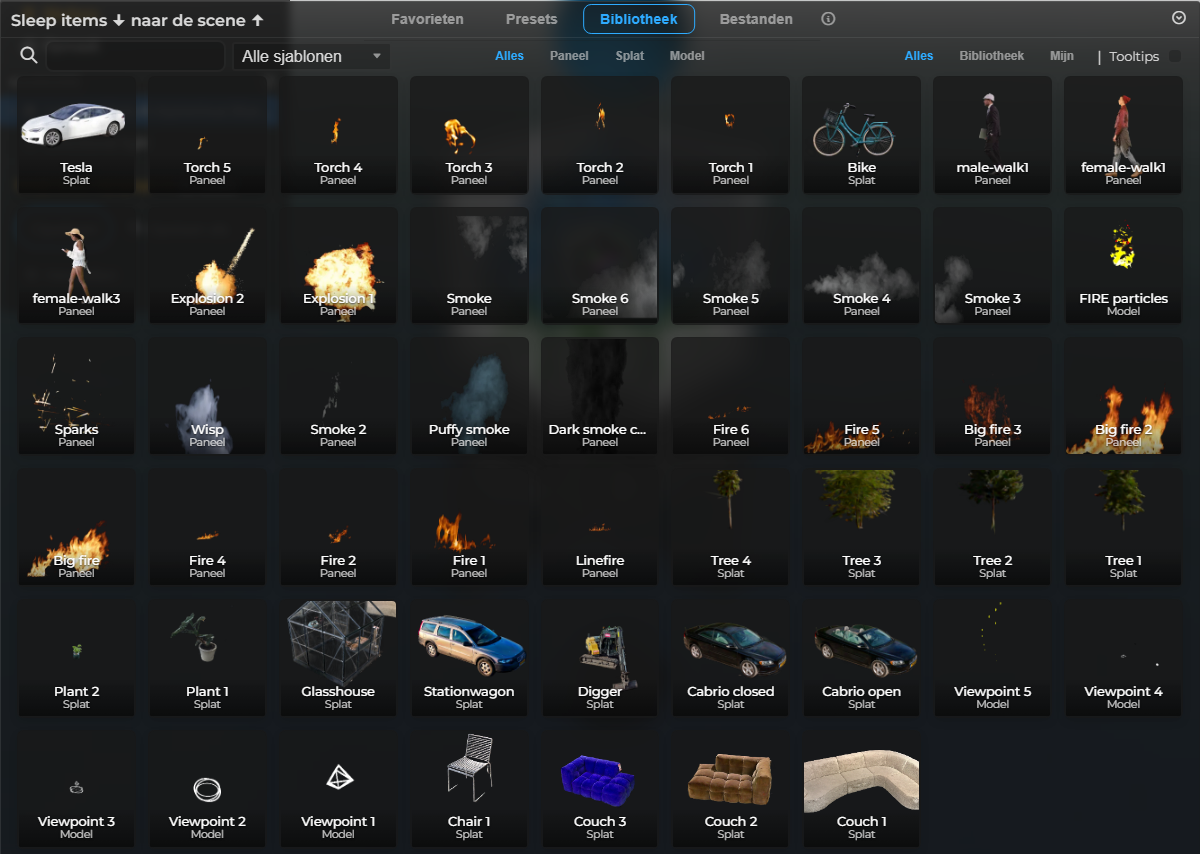Select the Stationwagon thumbnail
Image resolution: width=1200 pixels, height=854 pixels.
click(x=469, y=658)
